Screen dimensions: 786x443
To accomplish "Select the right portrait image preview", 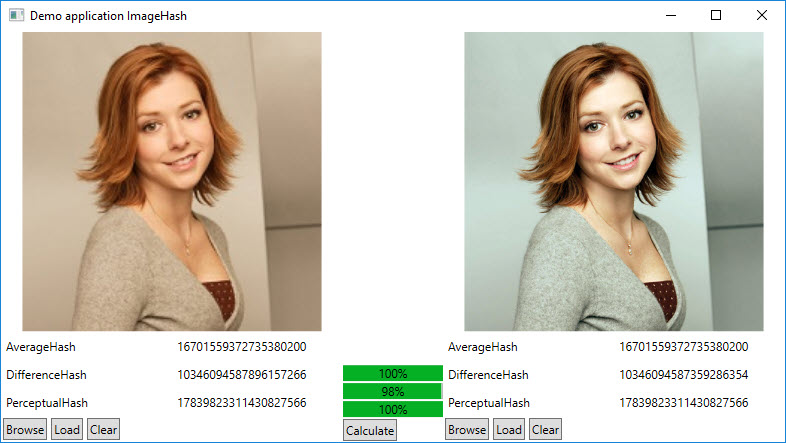I will [x=614, y=181].
